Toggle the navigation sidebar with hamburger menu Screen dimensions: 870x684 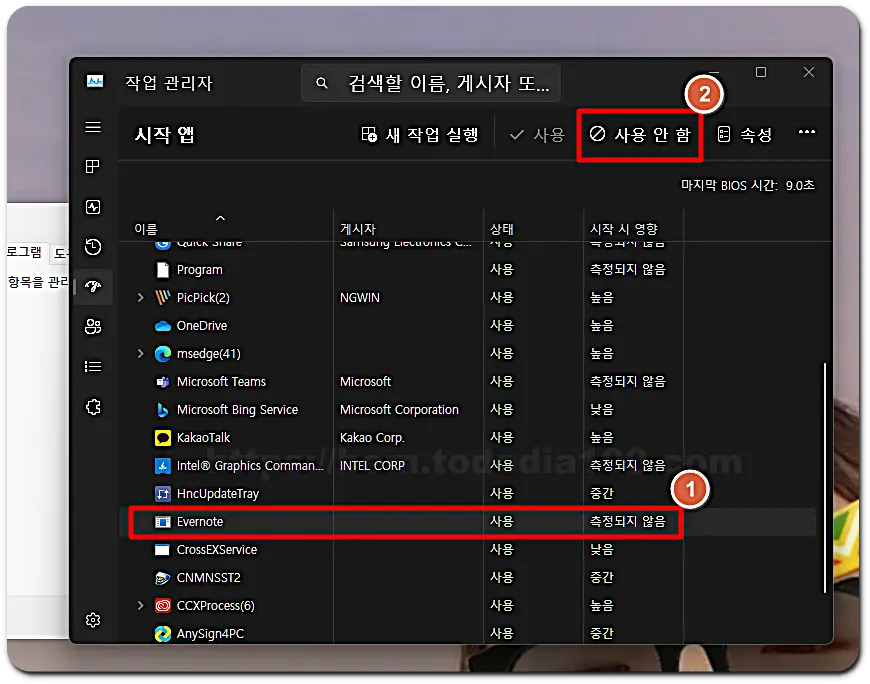click(93, 127)
